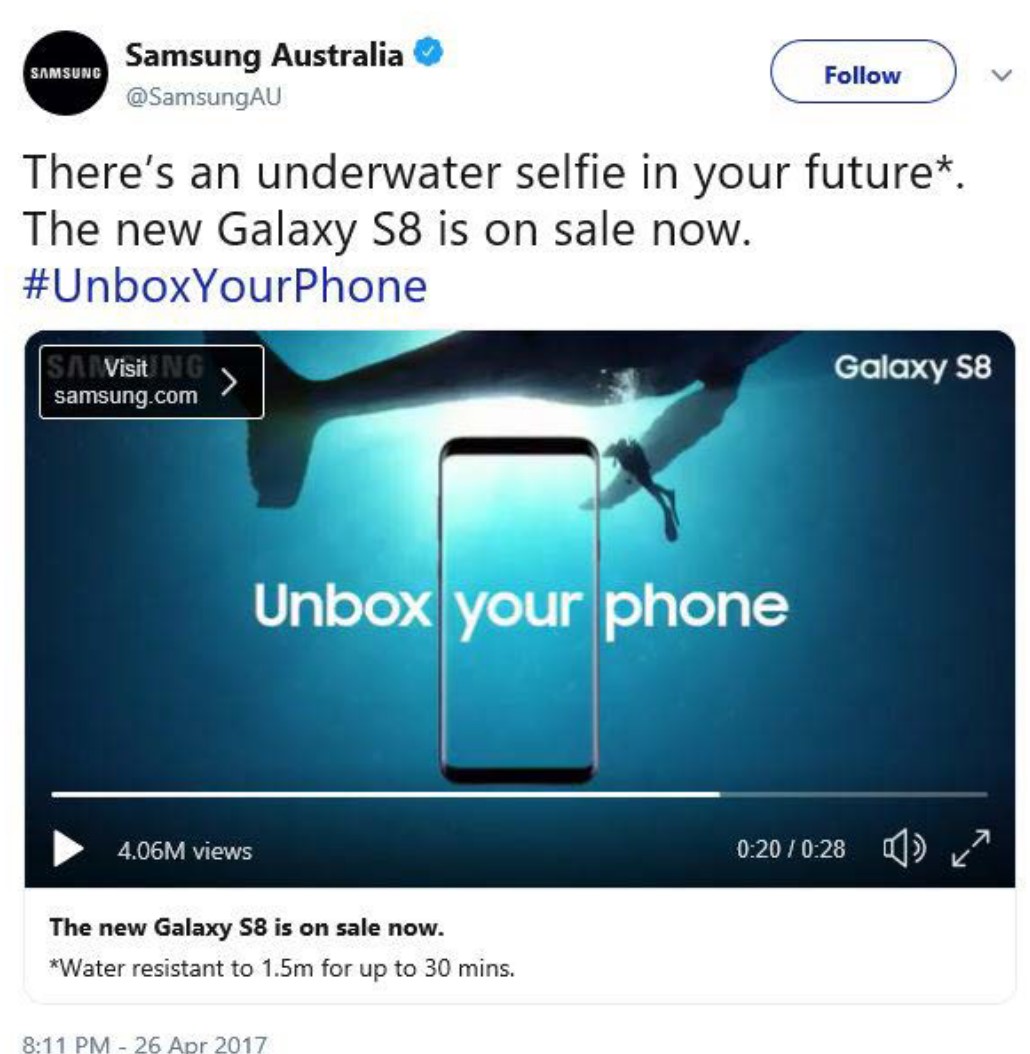Click the @SamsungAU handle
Viewport: 1030px width, 1054px height.
click(203, 97)
